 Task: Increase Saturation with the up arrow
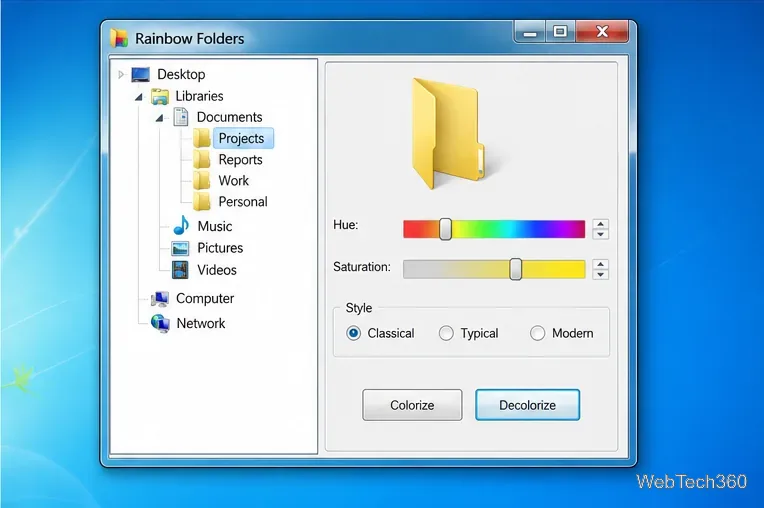tap(600, 264)
